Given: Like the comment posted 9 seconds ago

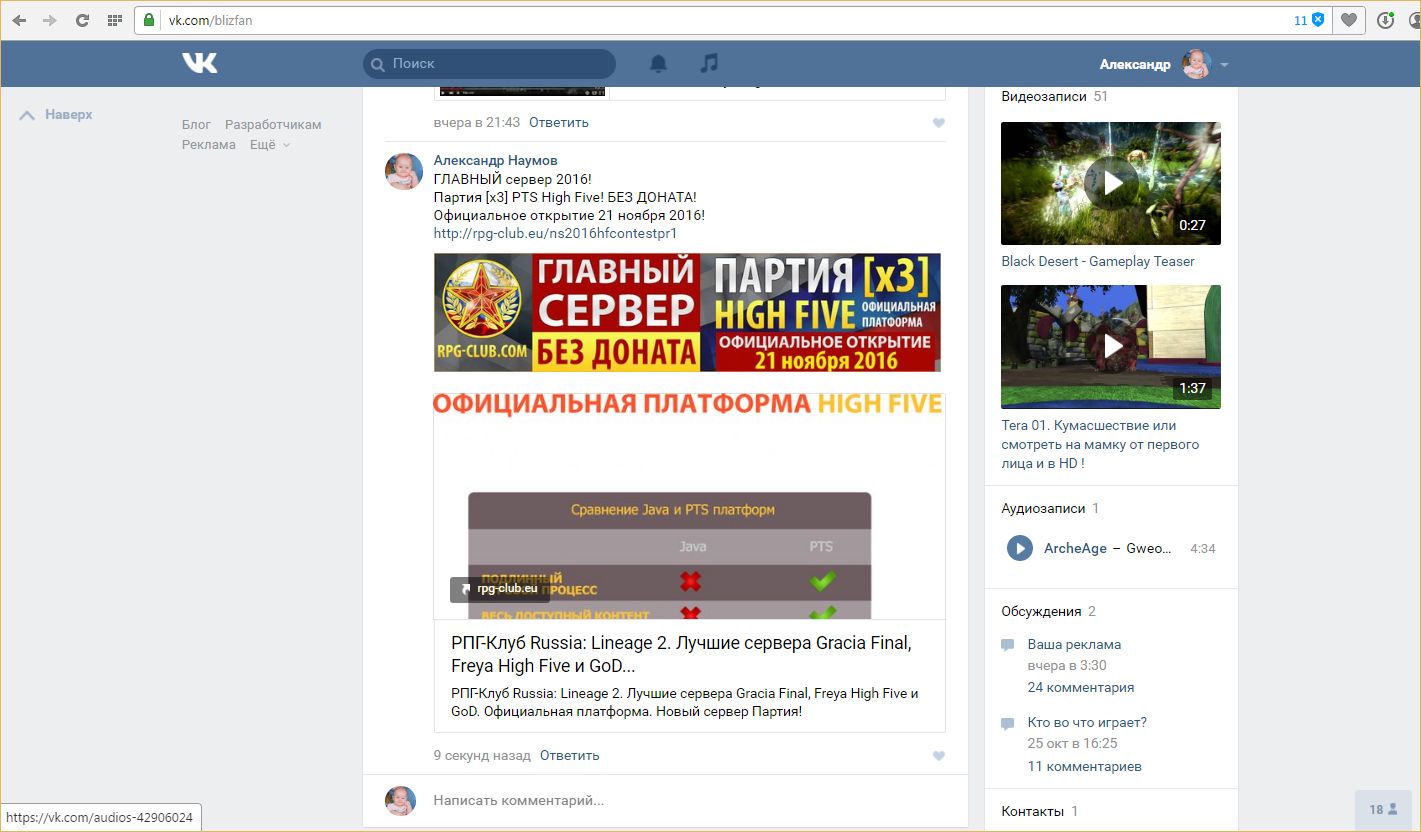Looking at the screenshot, I should pyautogui.click(x=938, y=756).
